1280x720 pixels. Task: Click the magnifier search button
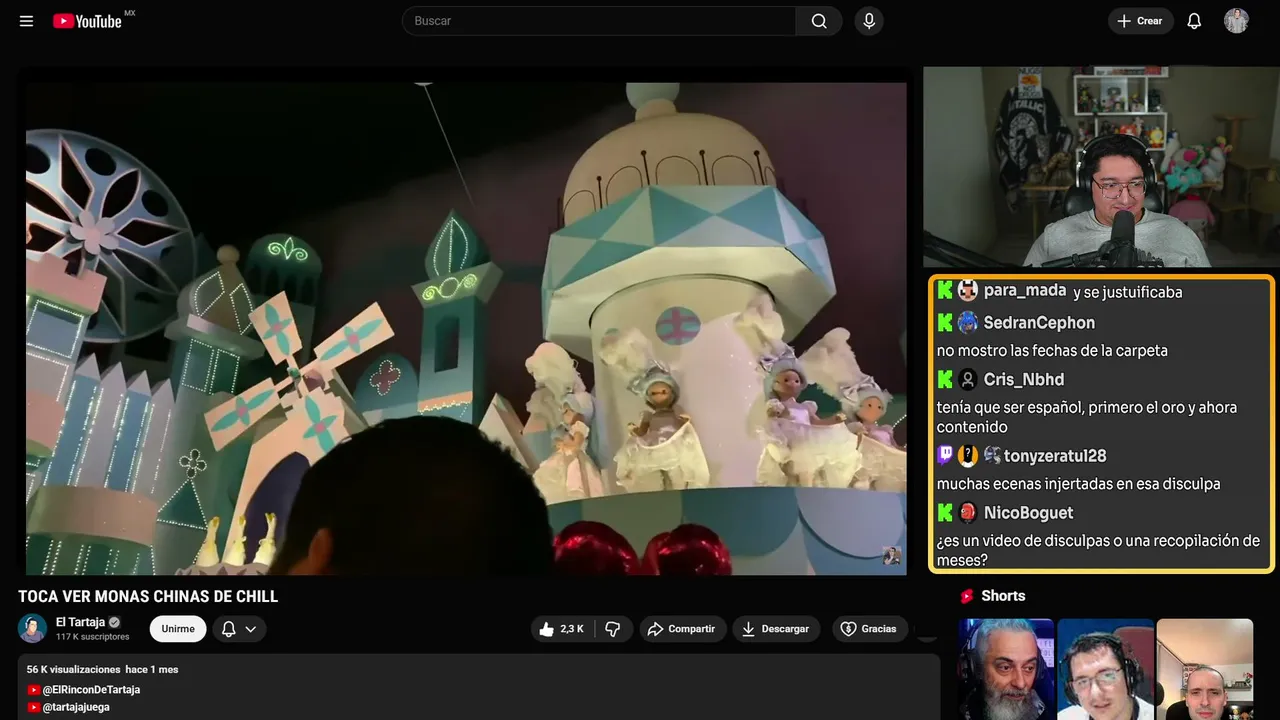(819, 21)
